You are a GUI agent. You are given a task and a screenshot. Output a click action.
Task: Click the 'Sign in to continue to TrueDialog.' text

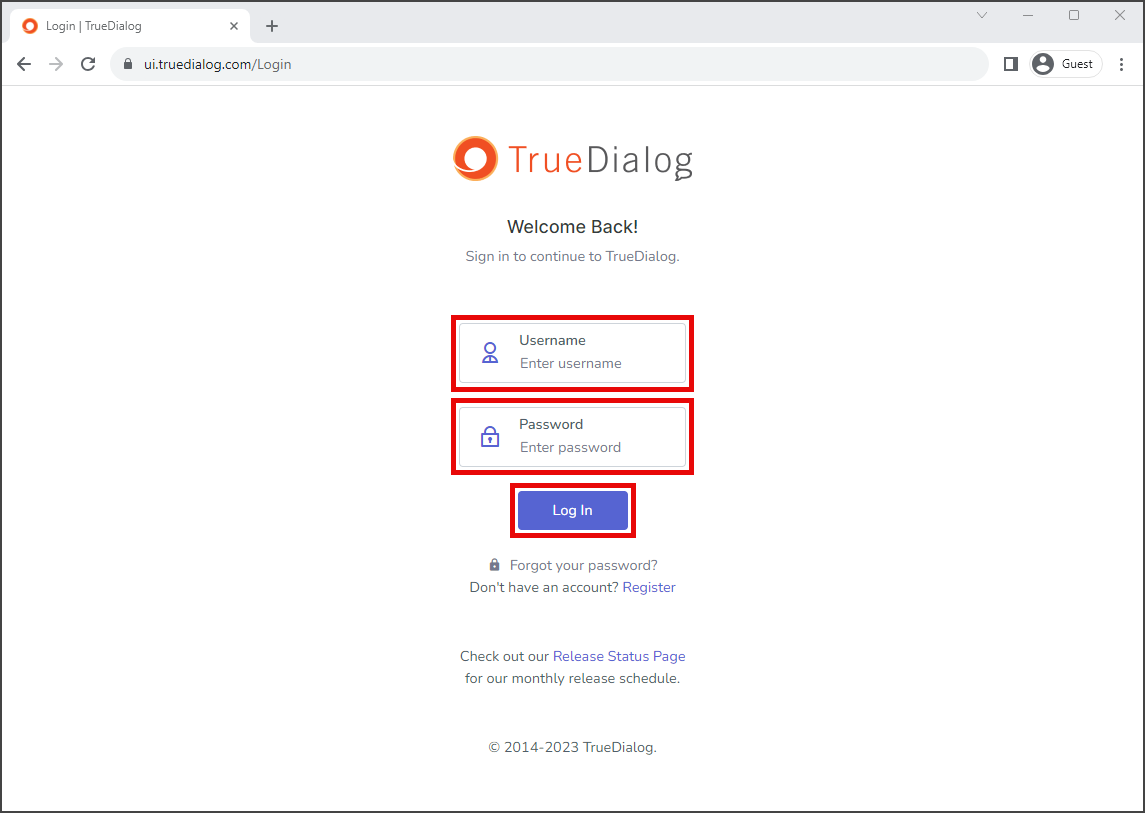point(572,256)
